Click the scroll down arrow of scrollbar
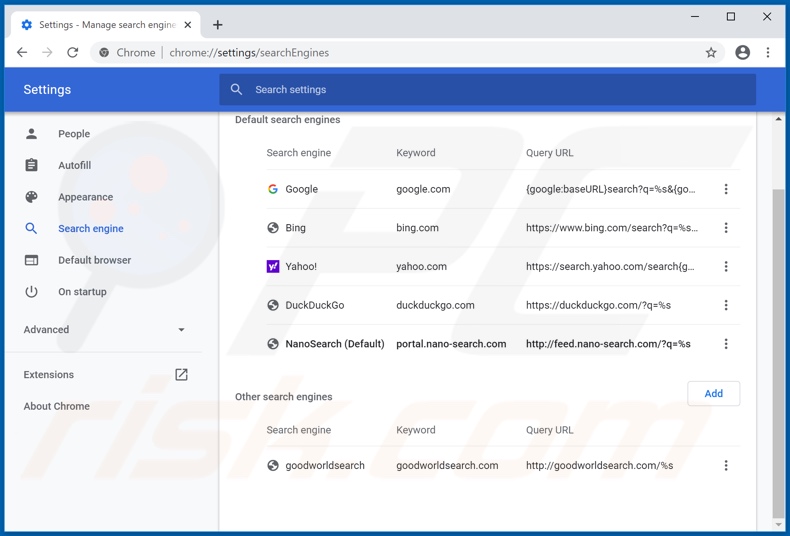This screenshot has height=536, width=790. pyautogui.click(x=778, y=524)
